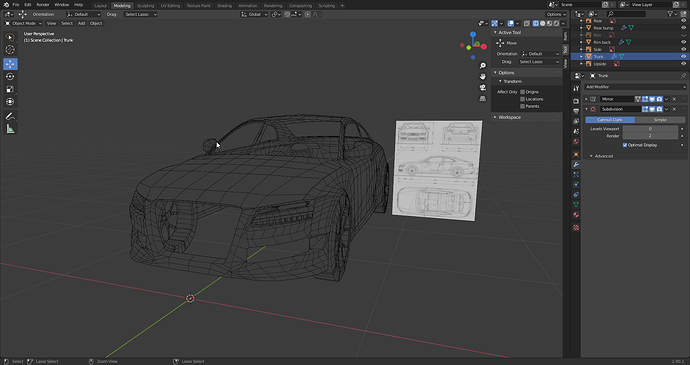Screen dimensions: 690x365
Task: Select the Annotate pencil tool
Action: click(x=10, y=116)
